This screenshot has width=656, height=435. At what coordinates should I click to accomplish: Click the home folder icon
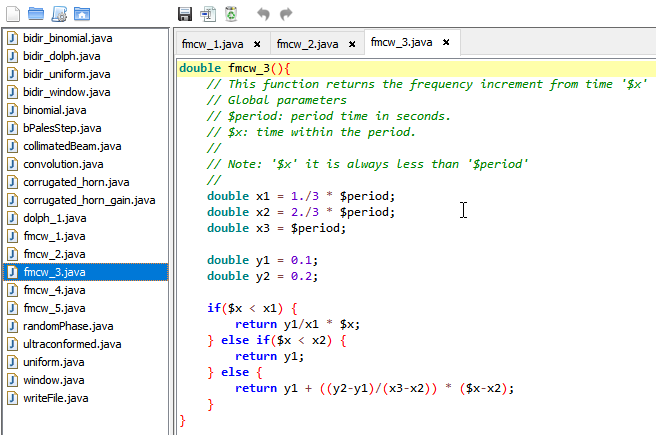(x=82, y=14)
